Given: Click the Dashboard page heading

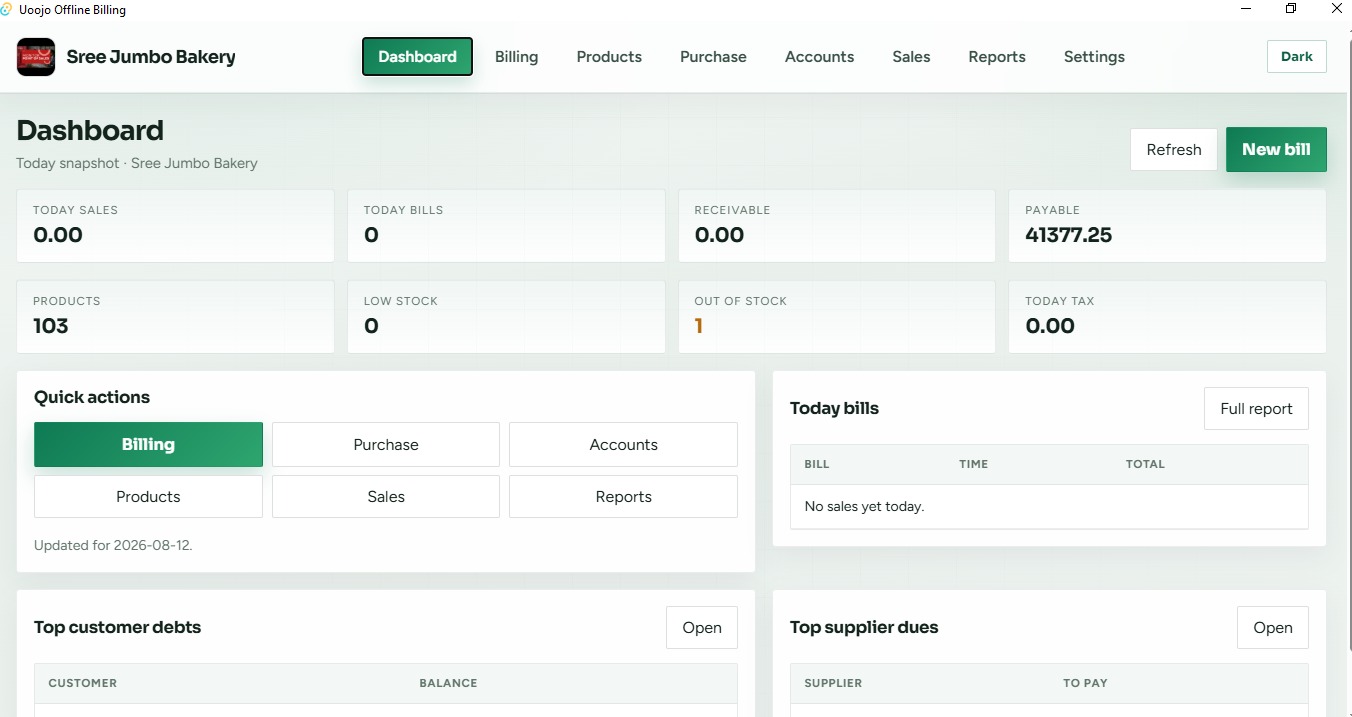Looking at the screenshot, I should click(x=90, y=131).
